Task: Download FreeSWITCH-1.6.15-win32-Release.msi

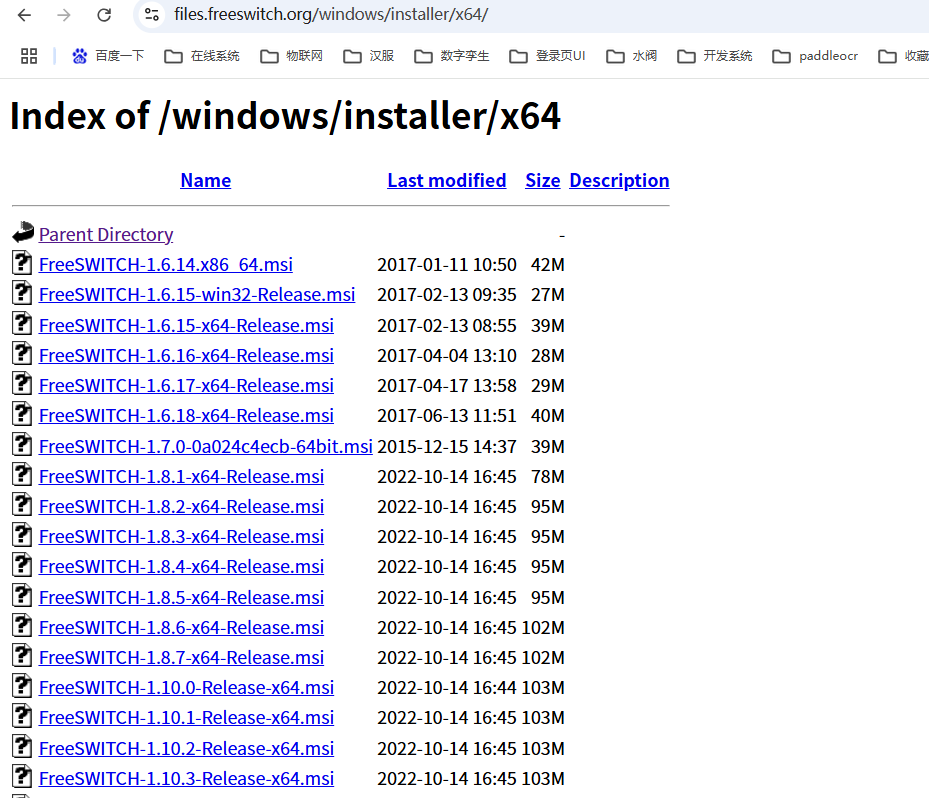Action: 197,295
